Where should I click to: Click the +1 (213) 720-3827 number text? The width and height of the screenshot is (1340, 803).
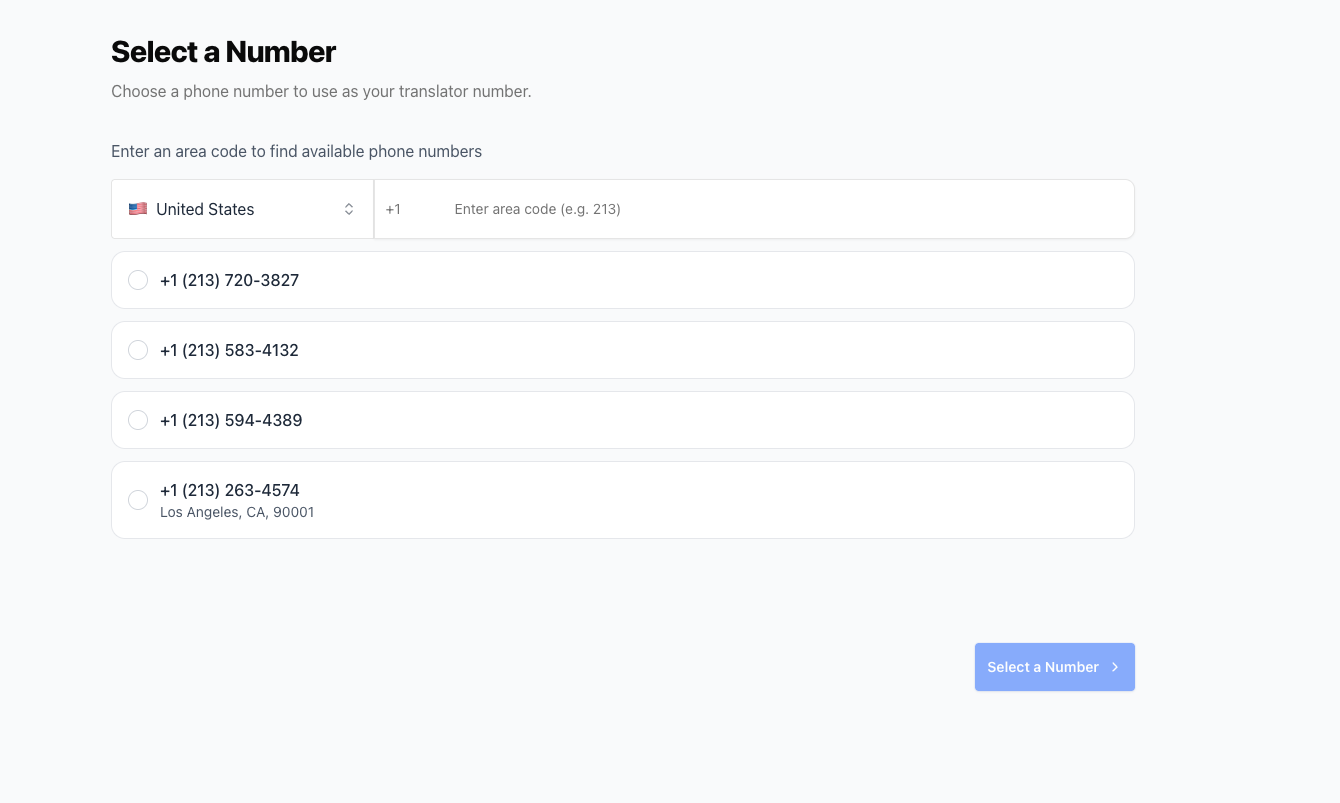coord(229,280)
